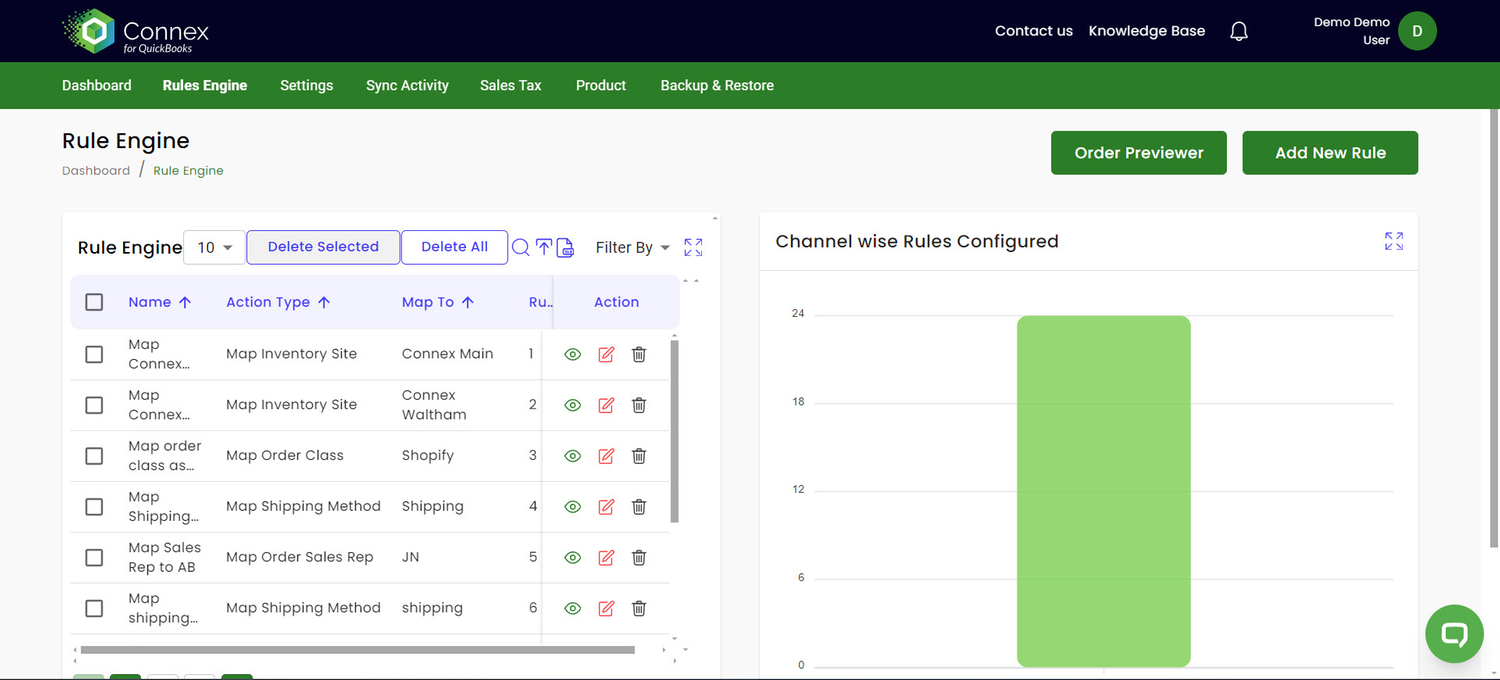
Task: Edit rule number 6 shipping
Action: [606, 608]
